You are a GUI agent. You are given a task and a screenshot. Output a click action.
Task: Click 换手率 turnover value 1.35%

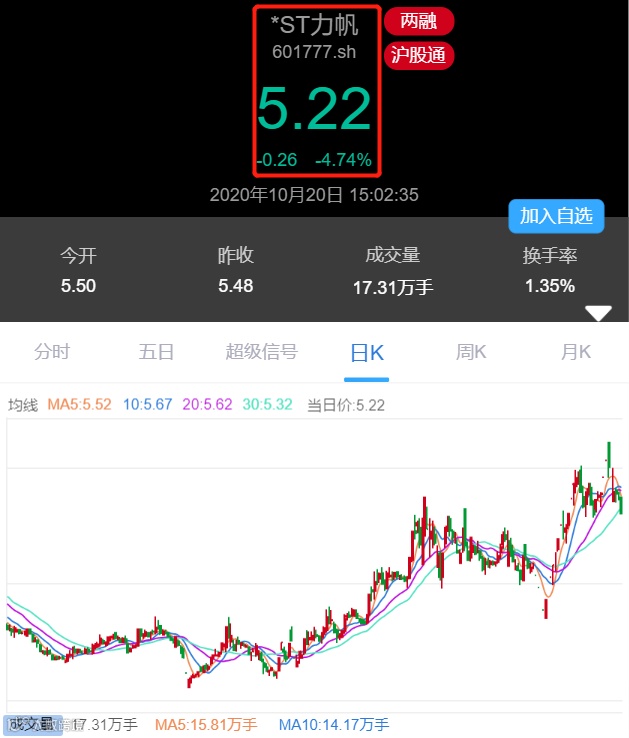pyautogui.click(x=550, y=286)
